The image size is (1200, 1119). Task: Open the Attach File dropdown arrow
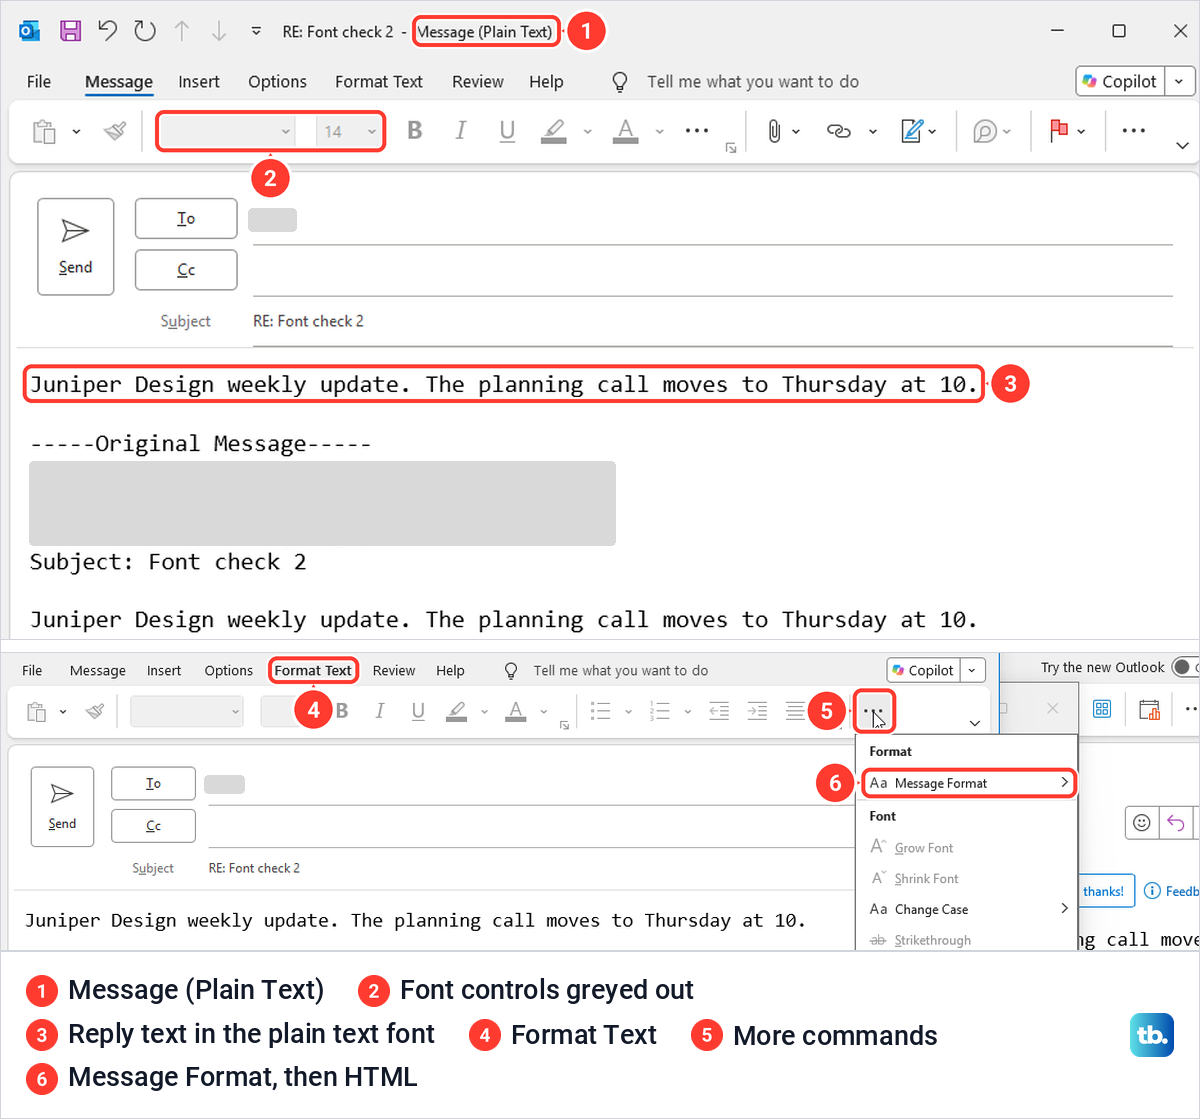pos(796,131)
